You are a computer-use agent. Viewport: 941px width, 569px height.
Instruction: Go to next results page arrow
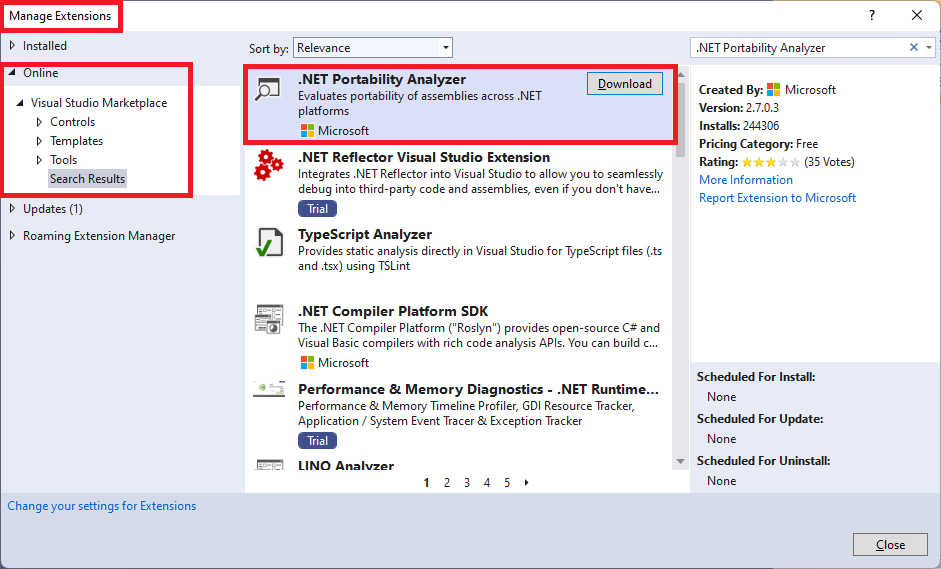[526, 483]
